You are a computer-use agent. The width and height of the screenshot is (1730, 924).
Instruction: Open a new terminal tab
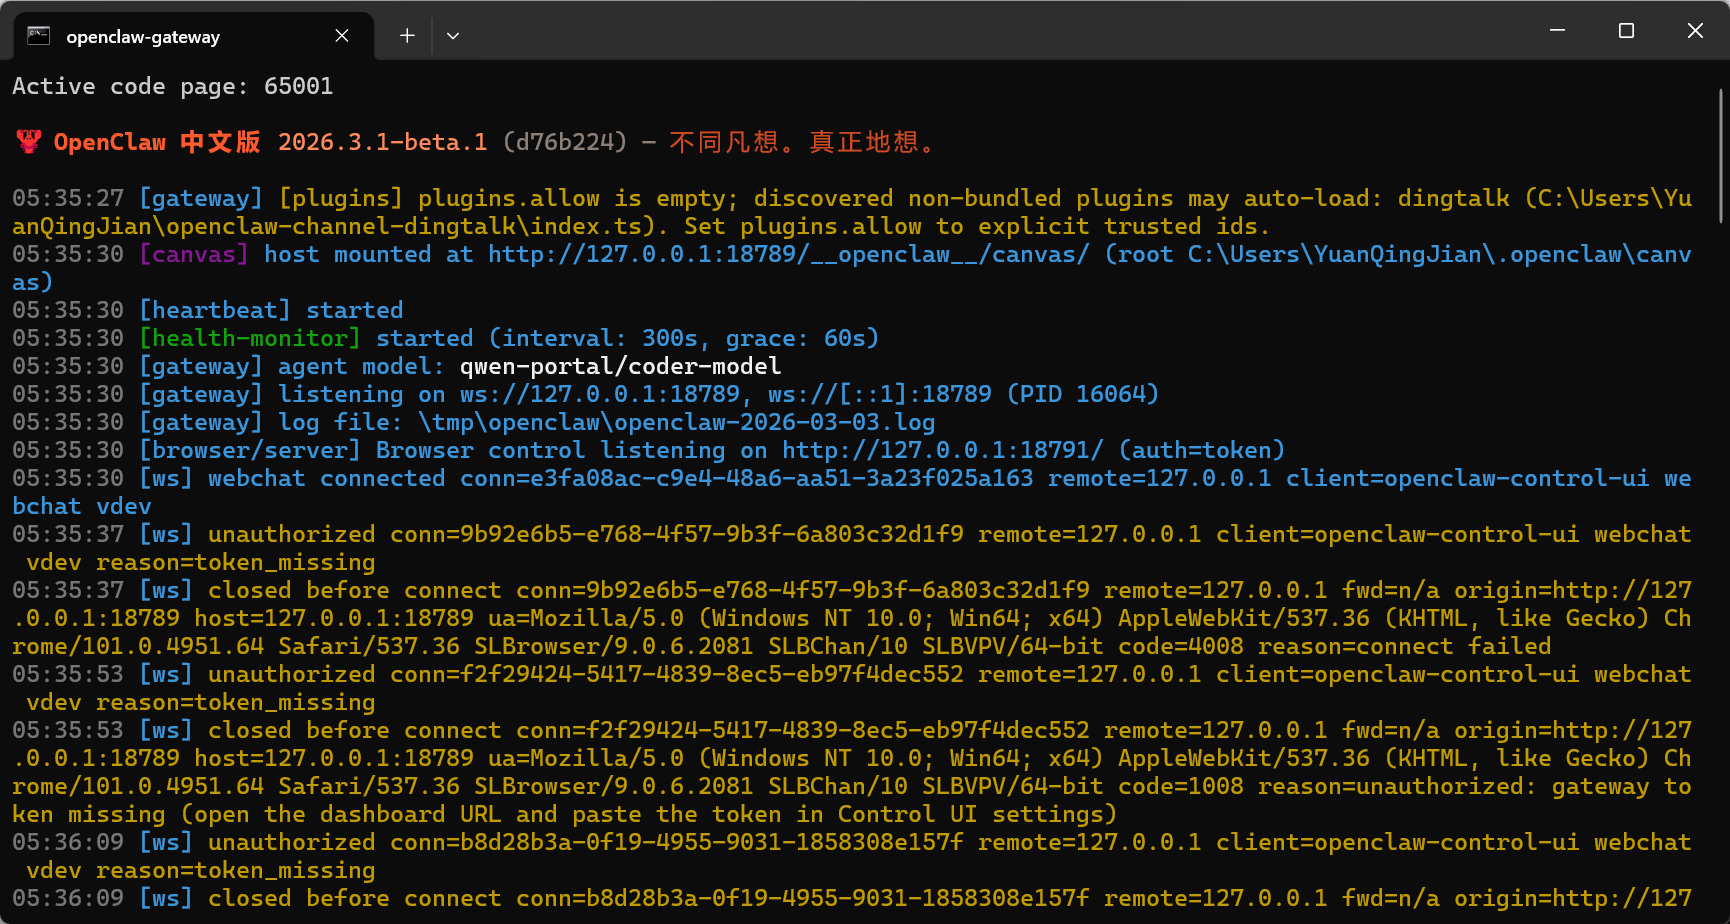tap(407, 36)
